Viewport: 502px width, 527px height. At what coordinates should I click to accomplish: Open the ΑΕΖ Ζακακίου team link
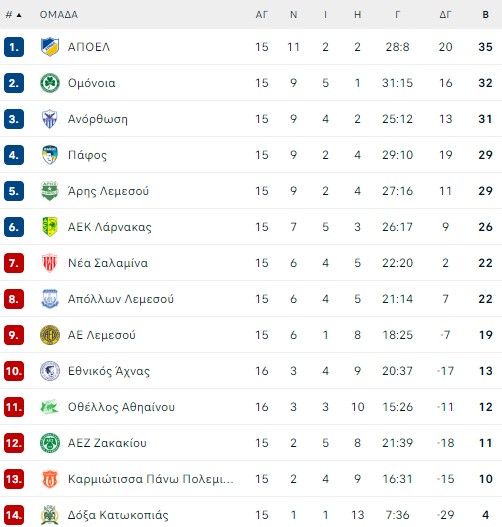[107, 443]
